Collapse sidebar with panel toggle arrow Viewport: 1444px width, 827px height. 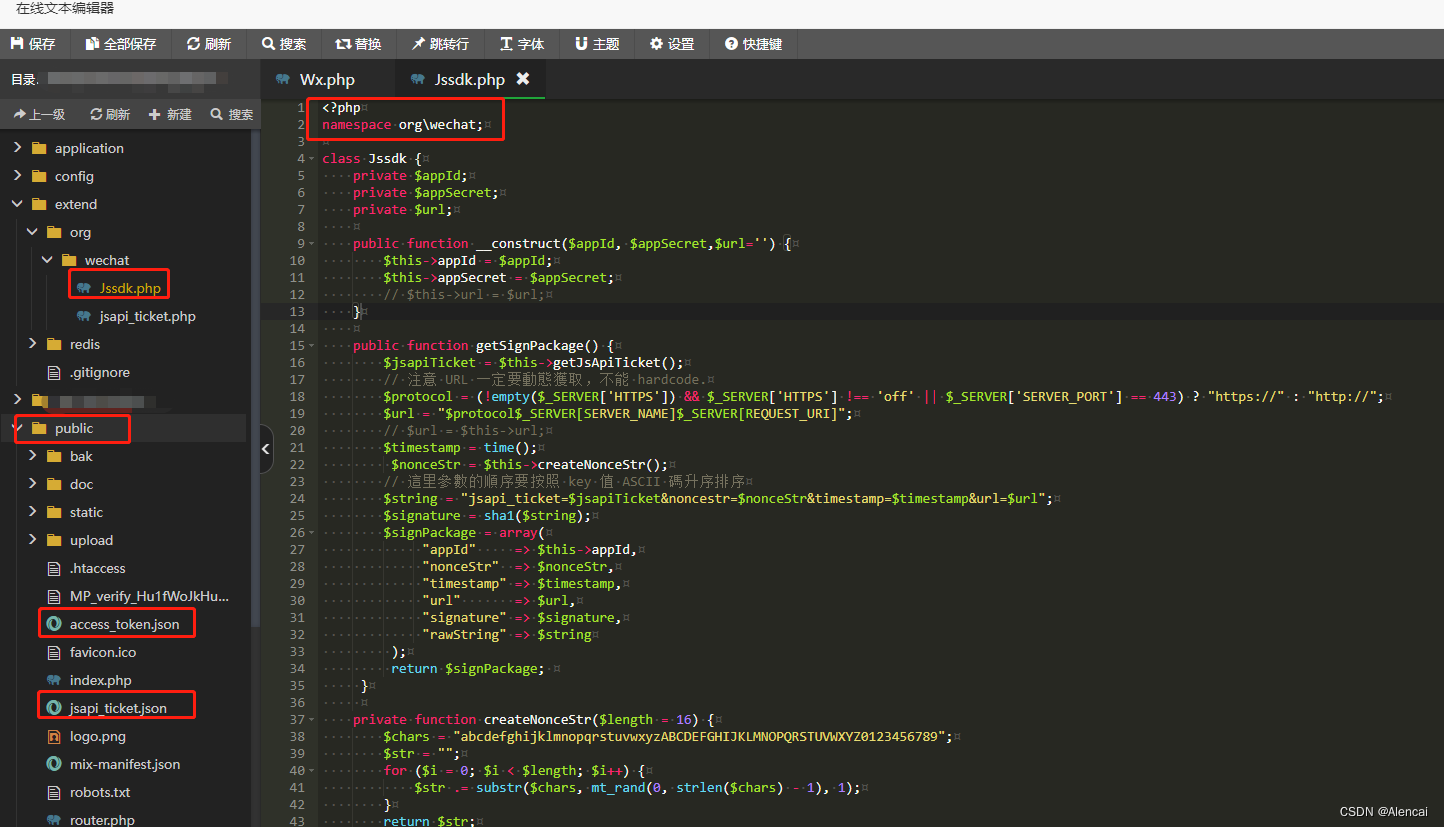(265, 450)
